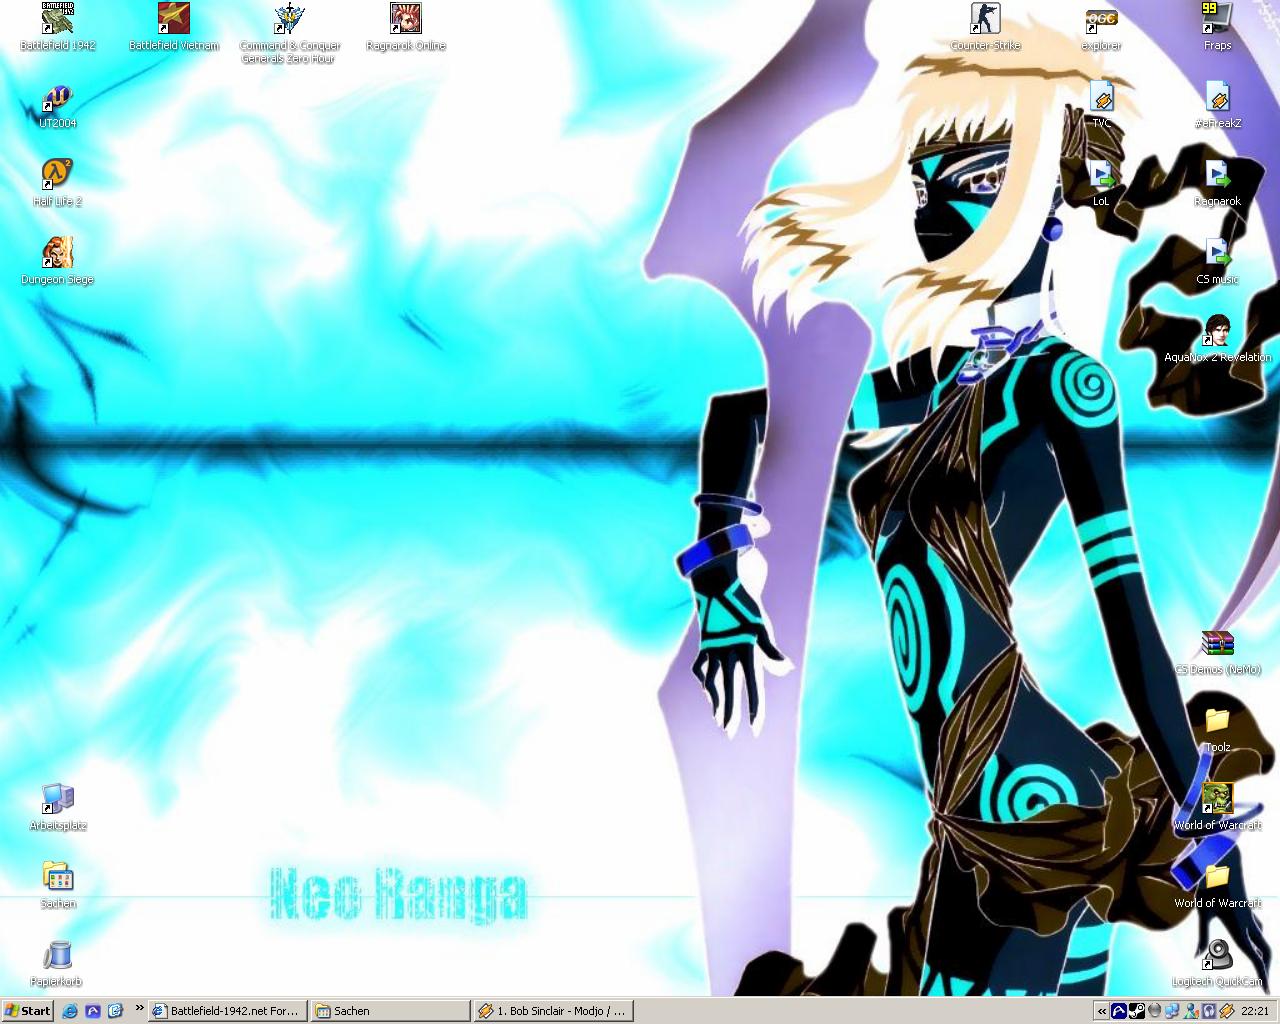Image resolution: width=1280 pixels, height=1024 pixels.
Task: Open the Toolz folder
Action: [1217, 729]
